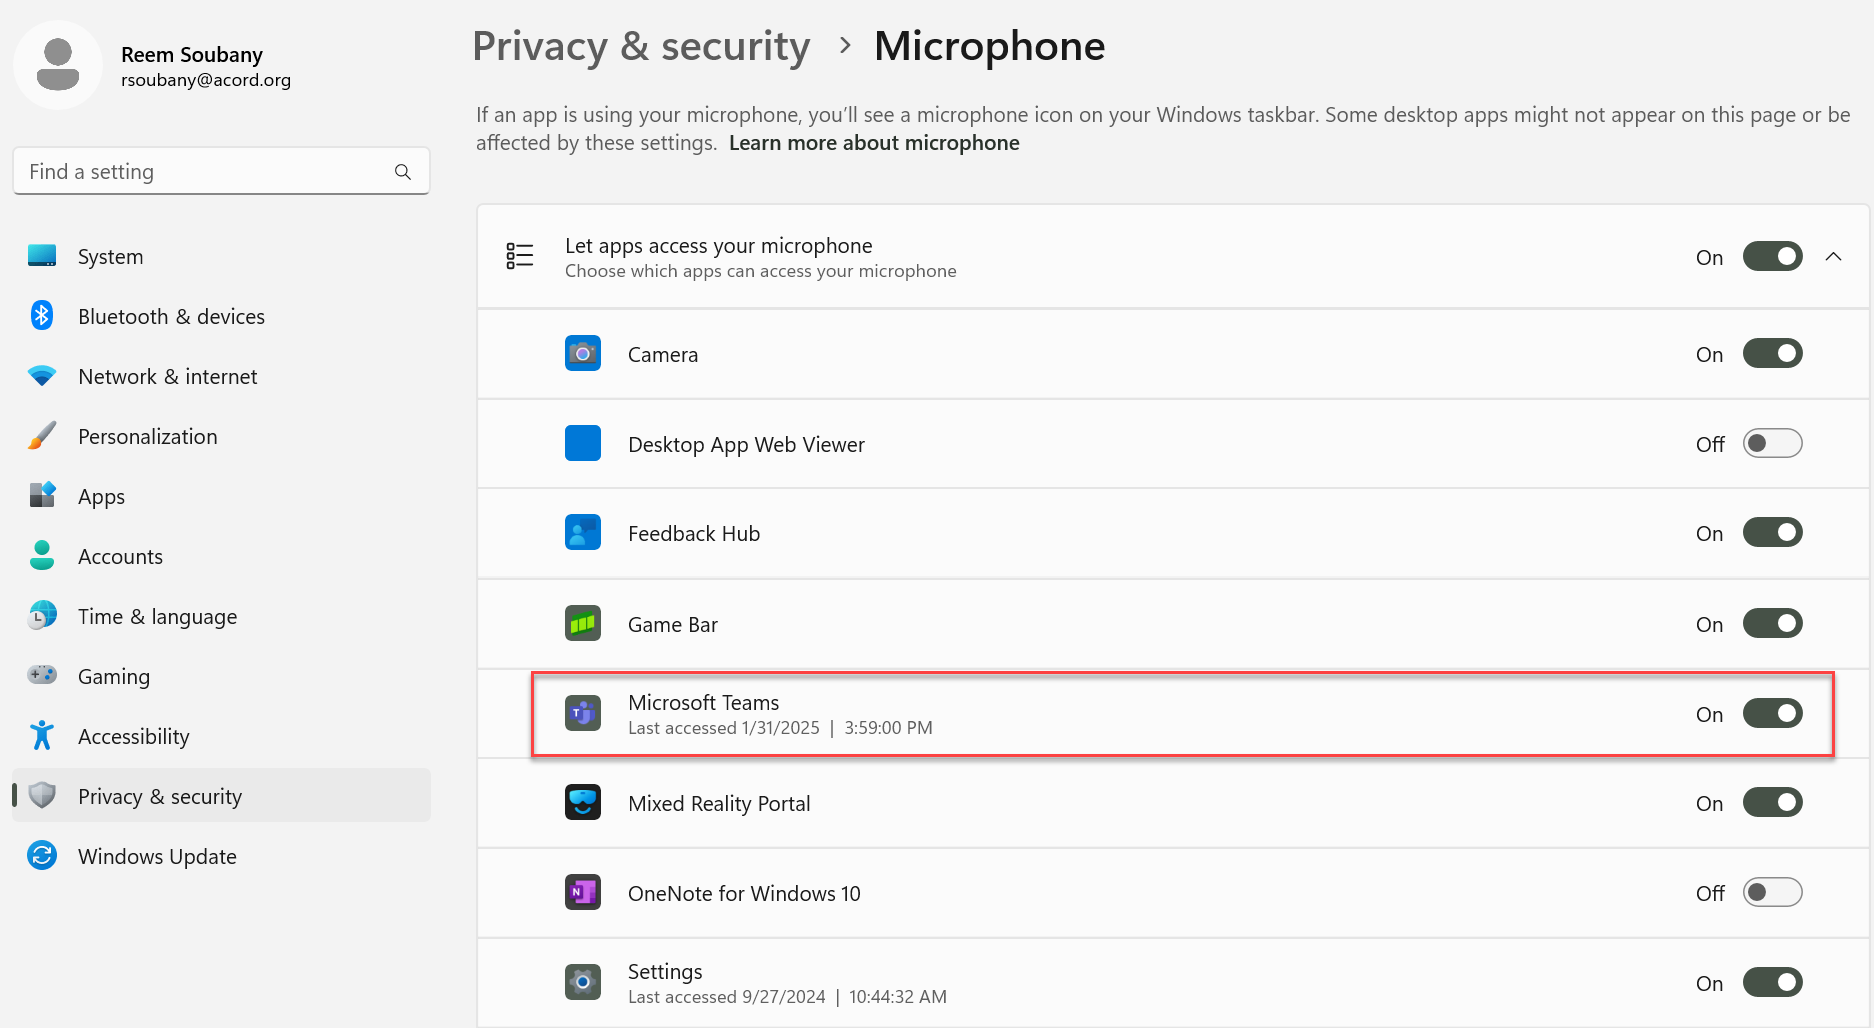
Task: Enable microphone for OneNote for Windows 10
Action: pos(1772,892)
